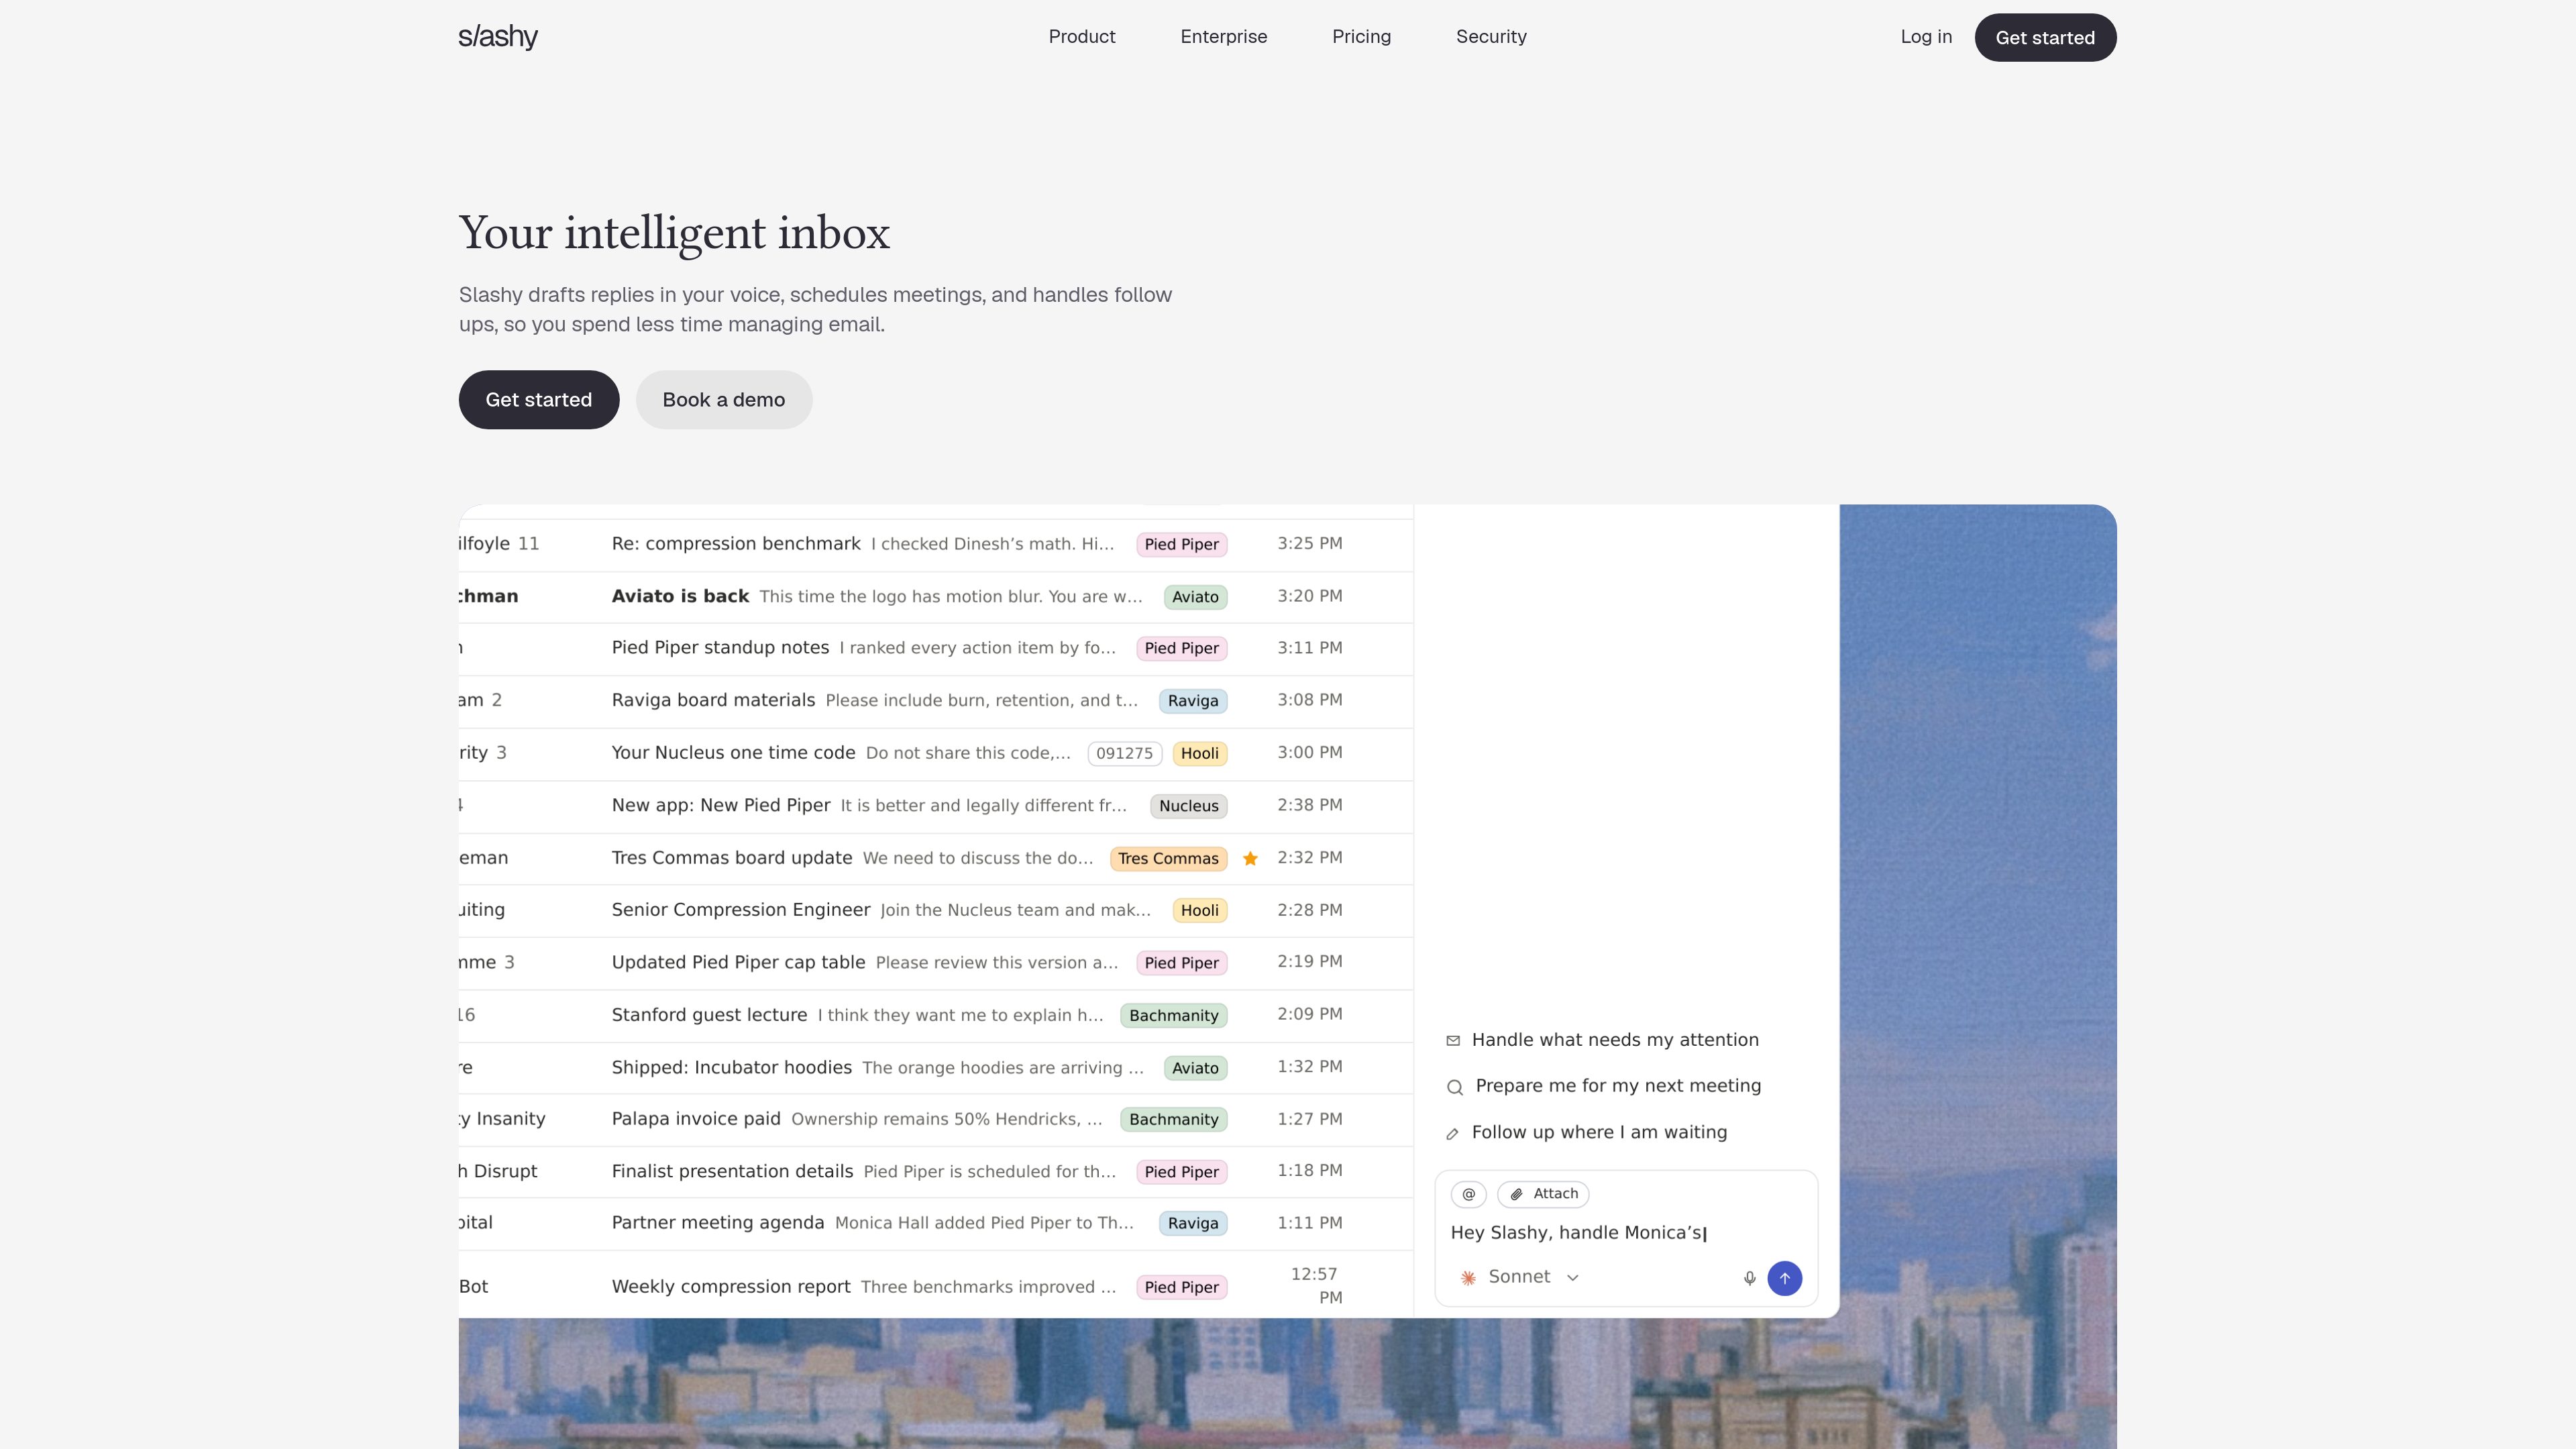Click the Raviga tag on Partner meeting row
The image size is (2576, 1449).
tap(1193, 1224)
